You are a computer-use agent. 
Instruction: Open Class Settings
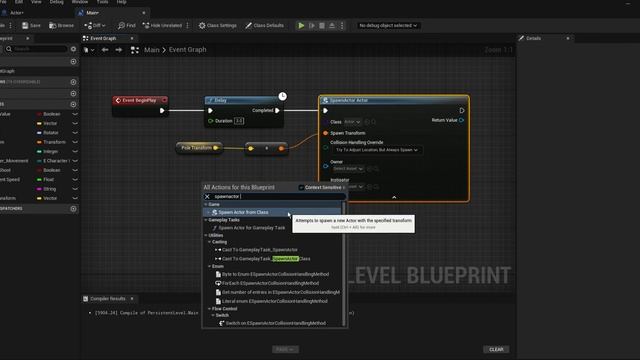click(218, 25)
